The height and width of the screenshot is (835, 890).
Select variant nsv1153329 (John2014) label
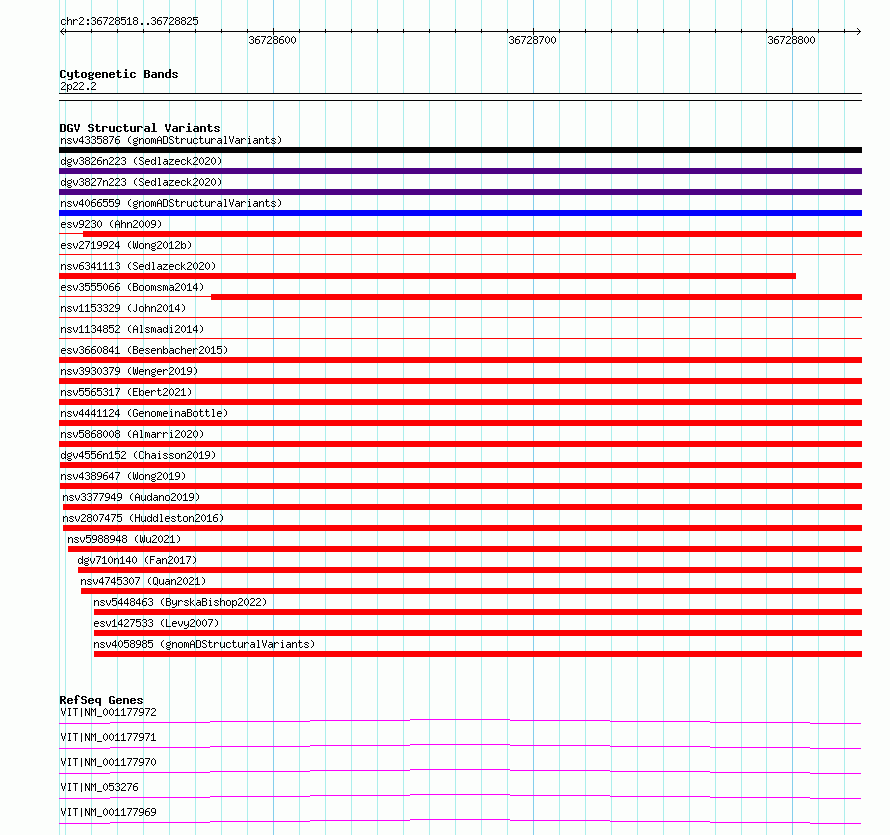[x=123, y=308]
